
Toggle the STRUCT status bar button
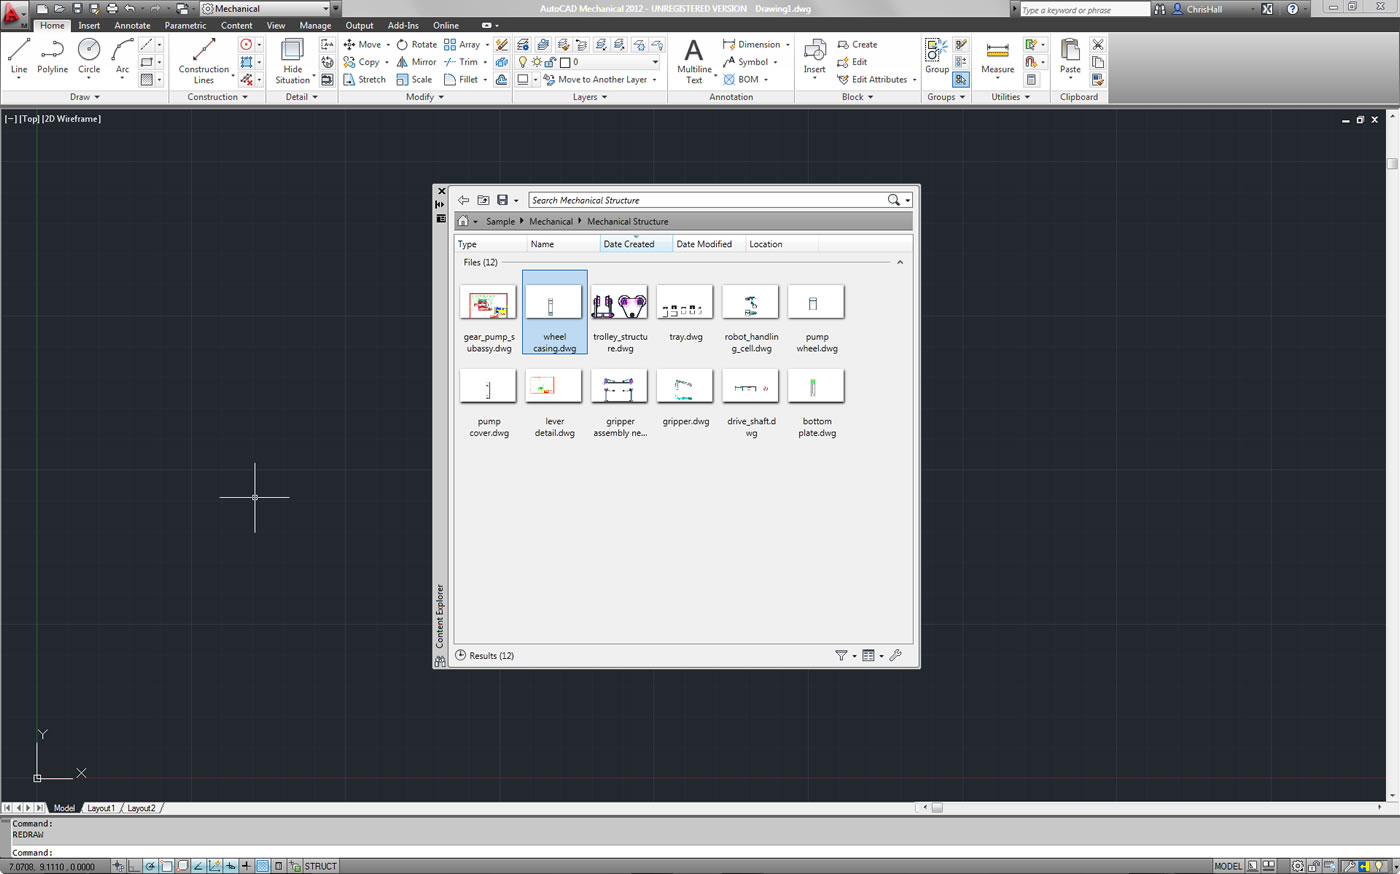(321, 866)
